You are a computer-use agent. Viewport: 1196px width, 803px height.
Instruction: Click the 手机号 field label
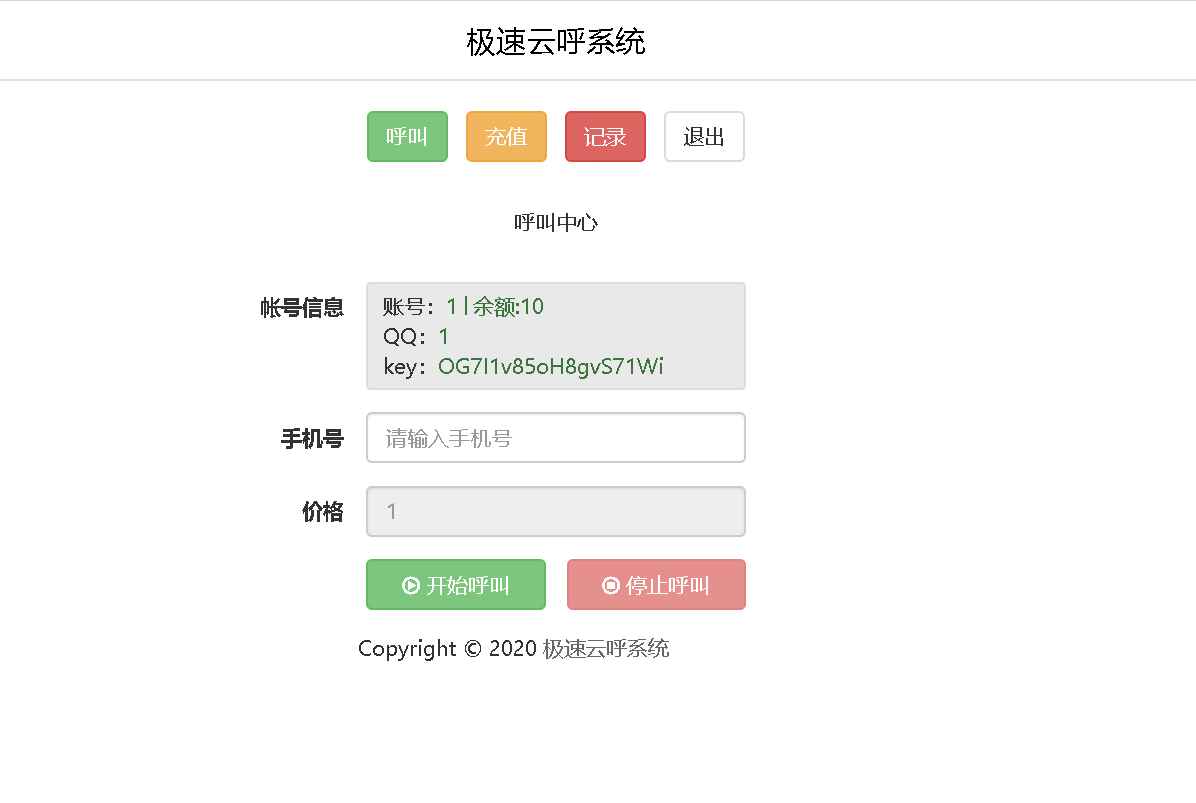(312, 439)
